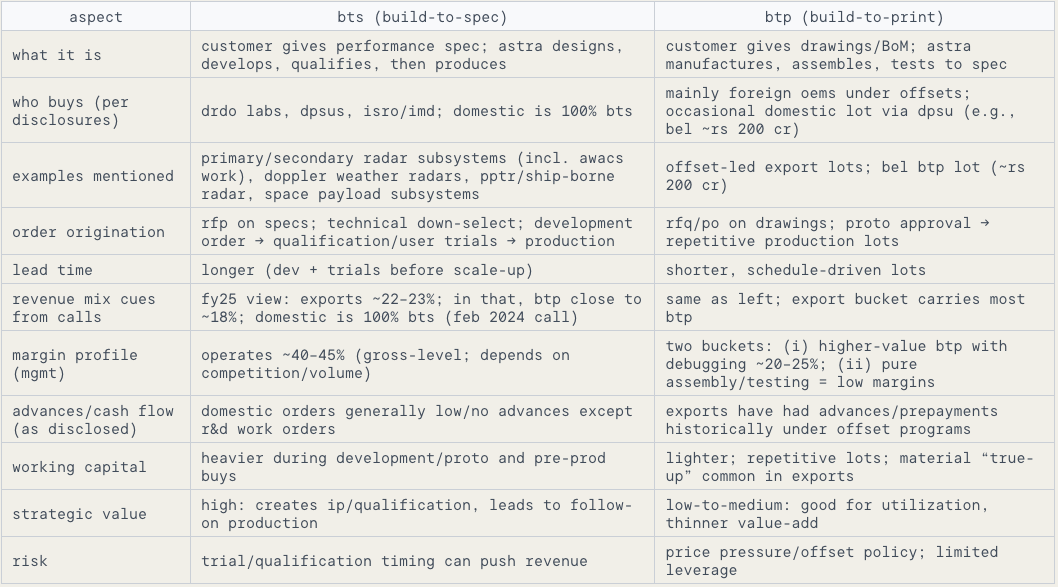
Task: Click the "lead time" row label
Action: [52, 270]
